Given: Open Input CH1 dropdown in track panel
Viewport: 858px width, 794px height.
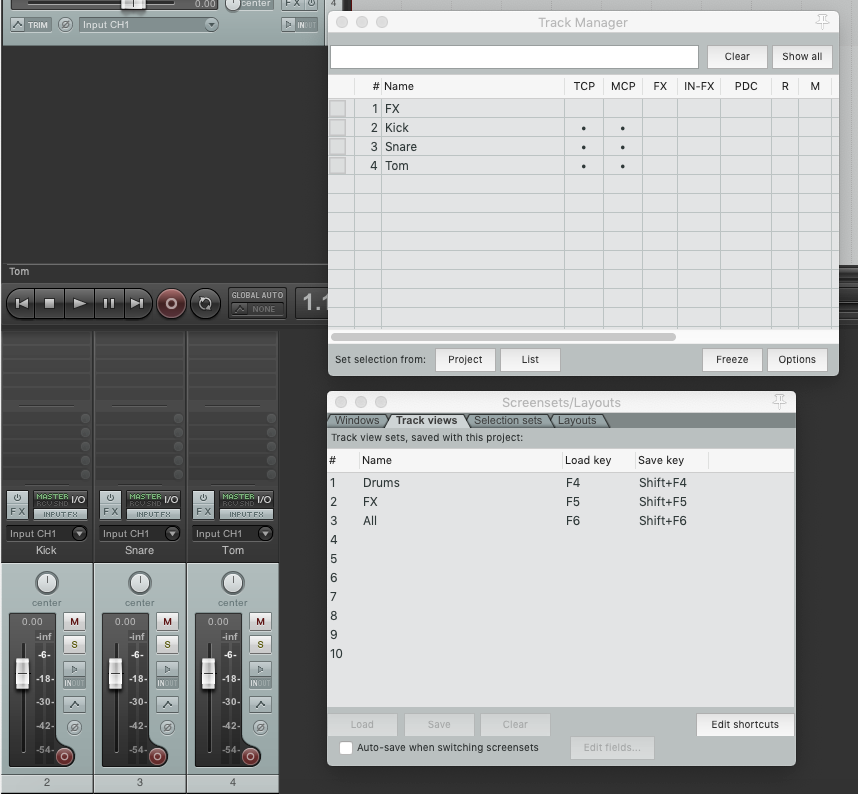Looking at the screenshot, I should pos(149,25).
